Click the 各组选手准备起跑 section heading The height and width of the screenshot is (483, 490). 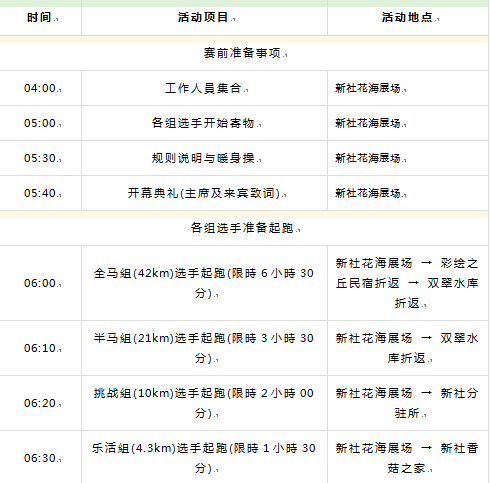pyautogui.click(x=244, y=228)
